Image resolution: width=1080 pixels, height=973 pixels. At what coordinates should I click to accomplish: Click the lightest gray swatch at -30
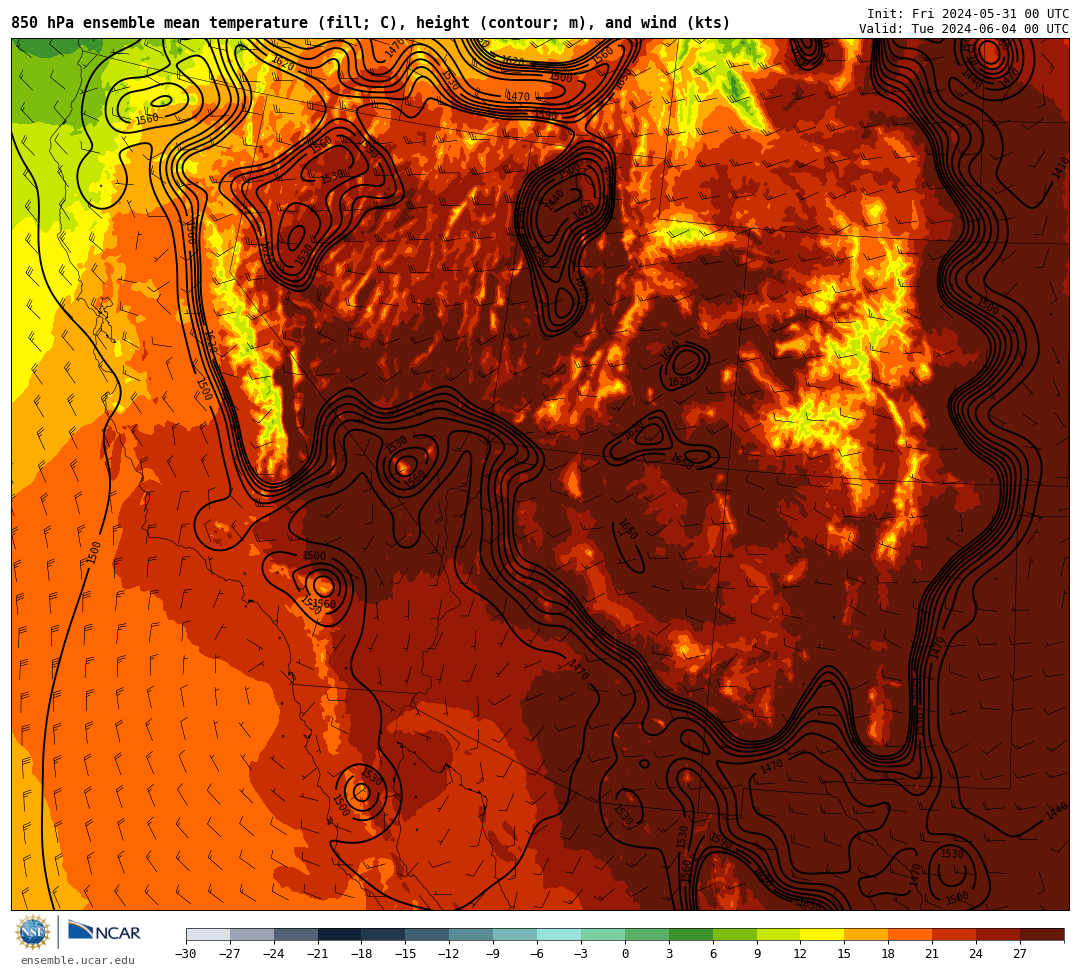coord(208,934)
